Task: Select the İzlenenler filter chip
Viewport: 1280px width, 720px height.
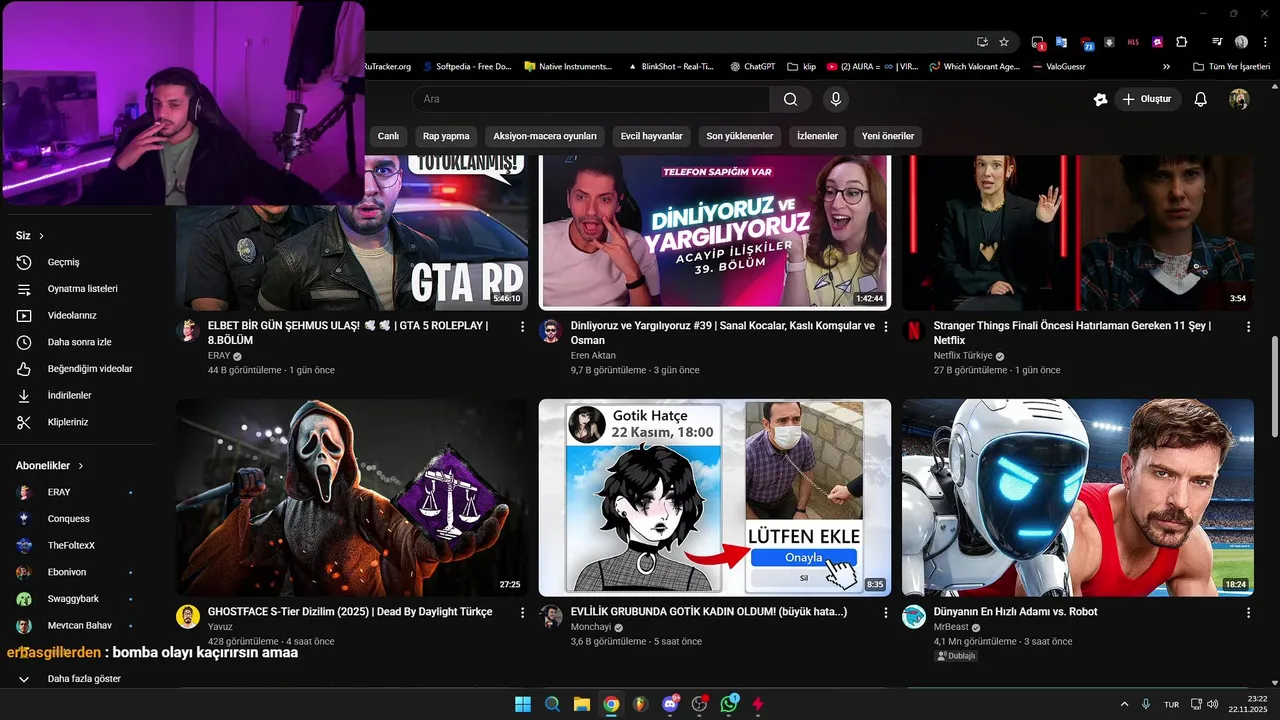Action: click(x=817, y=136)
